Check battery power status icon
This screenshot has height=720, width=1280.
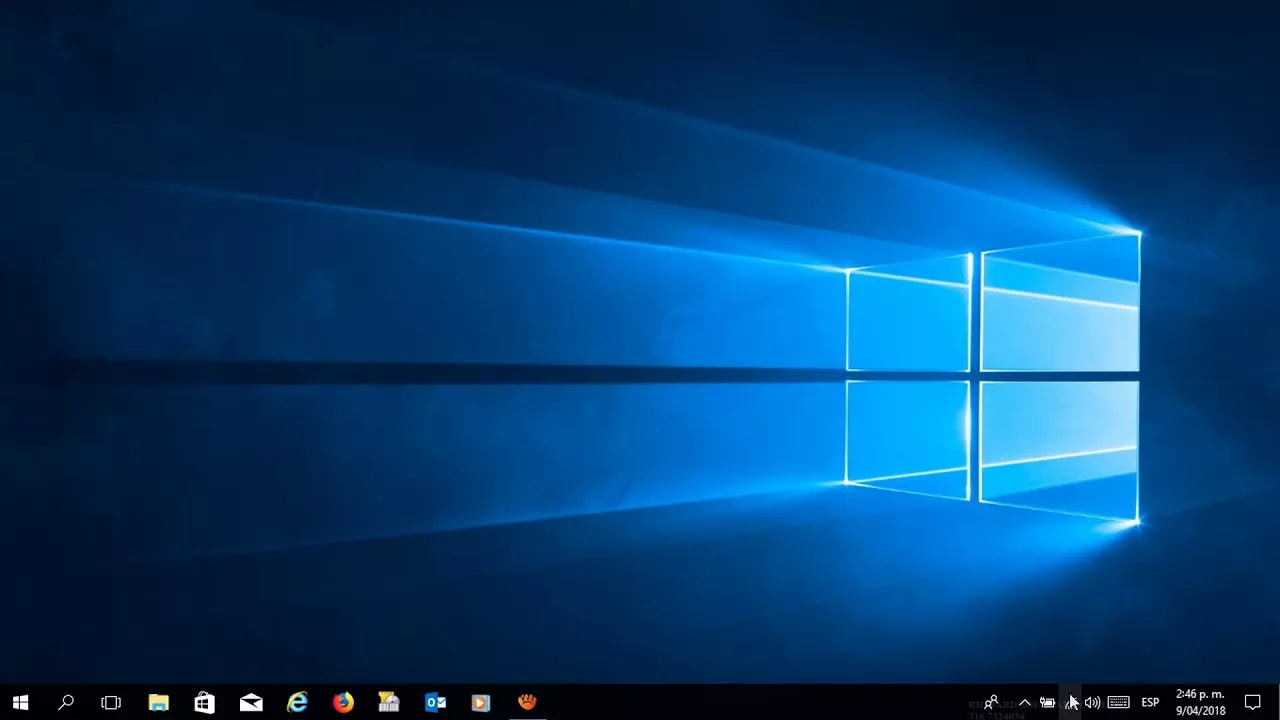coord(1047,703)
